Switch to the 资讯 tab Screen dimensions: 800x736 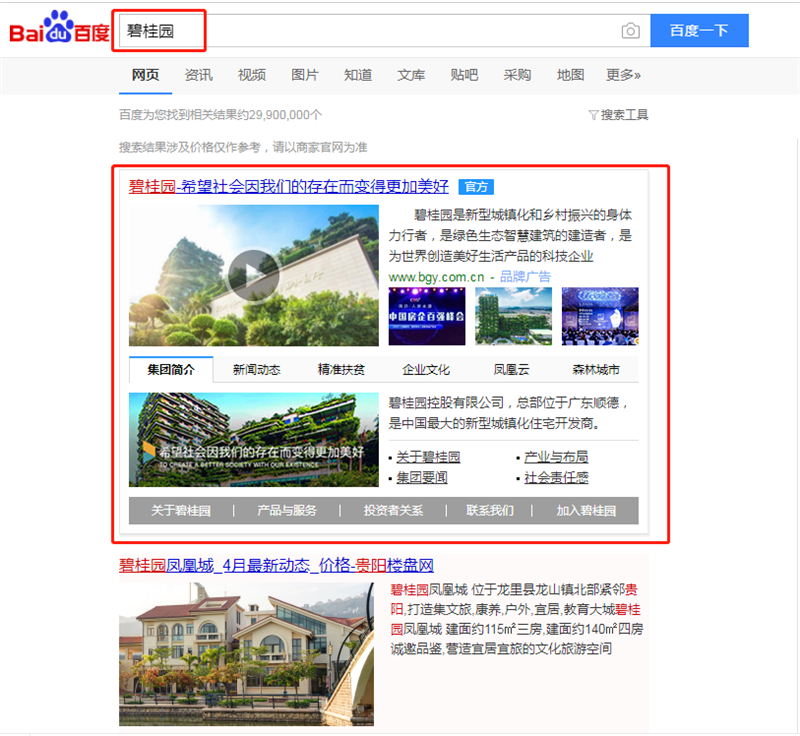pos(198,75)
